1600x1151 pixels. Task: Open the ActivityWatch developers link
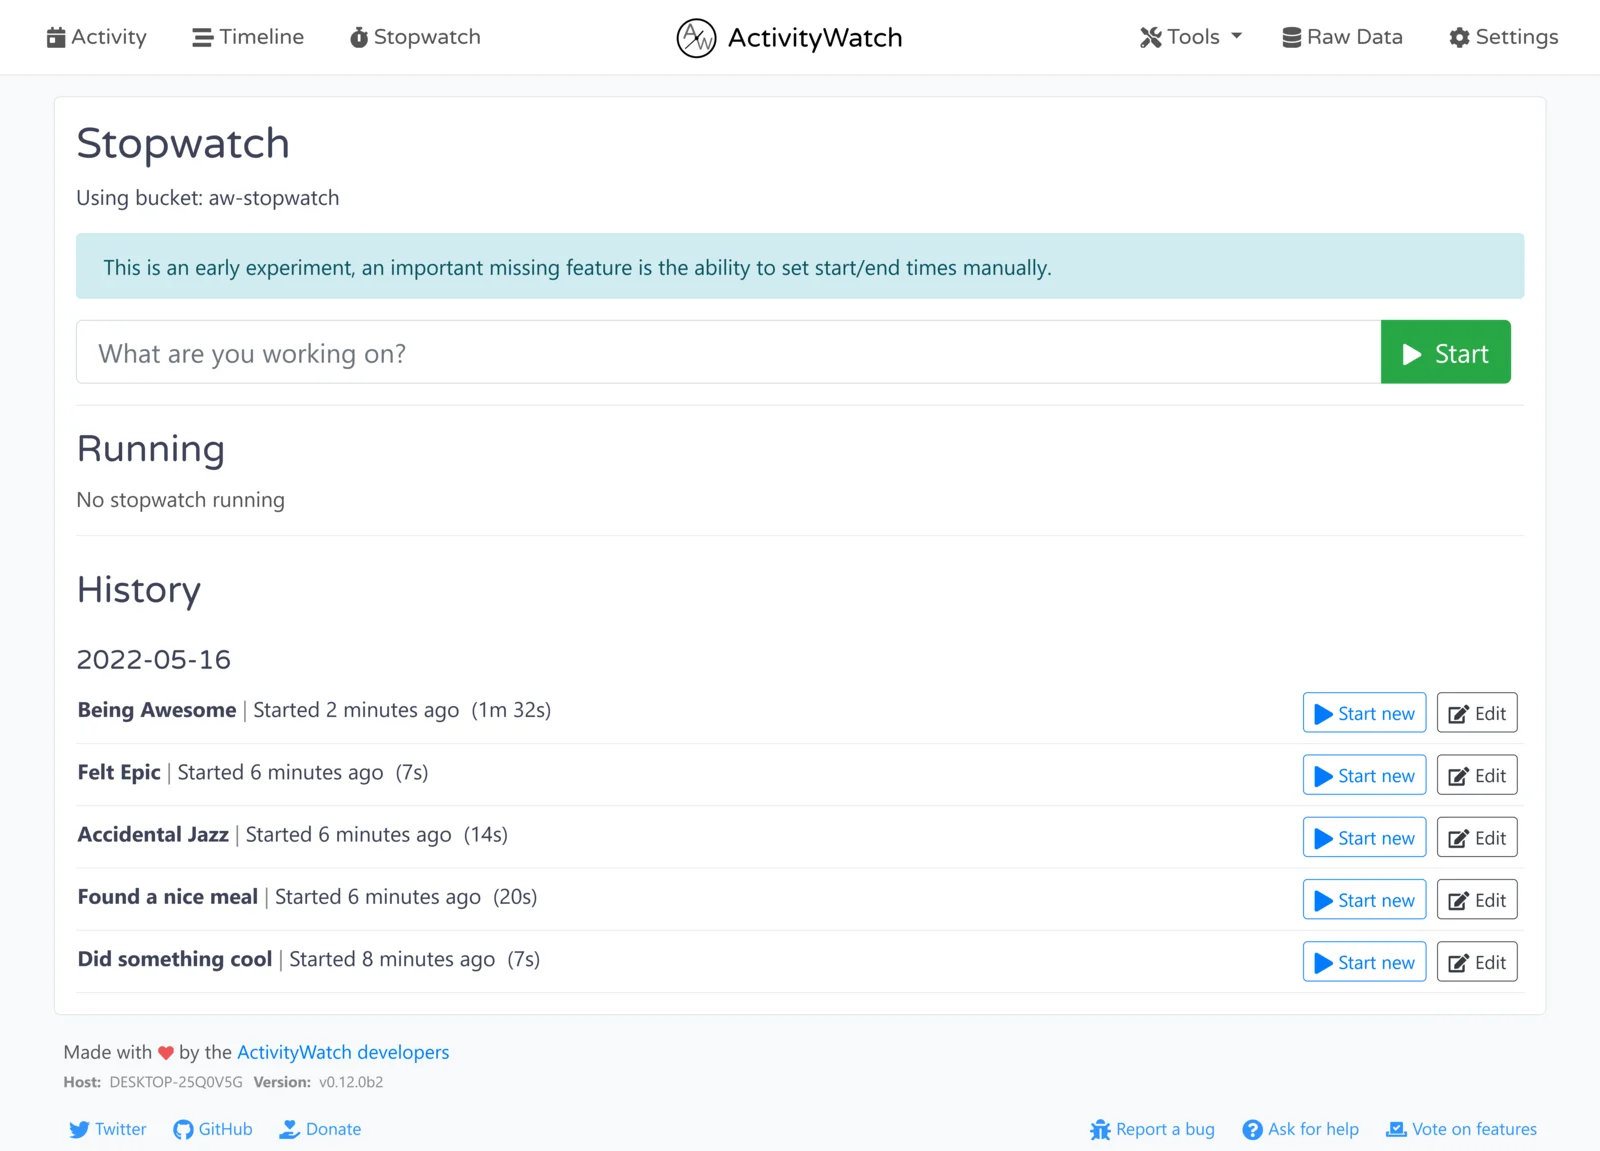pos(343,1052)
